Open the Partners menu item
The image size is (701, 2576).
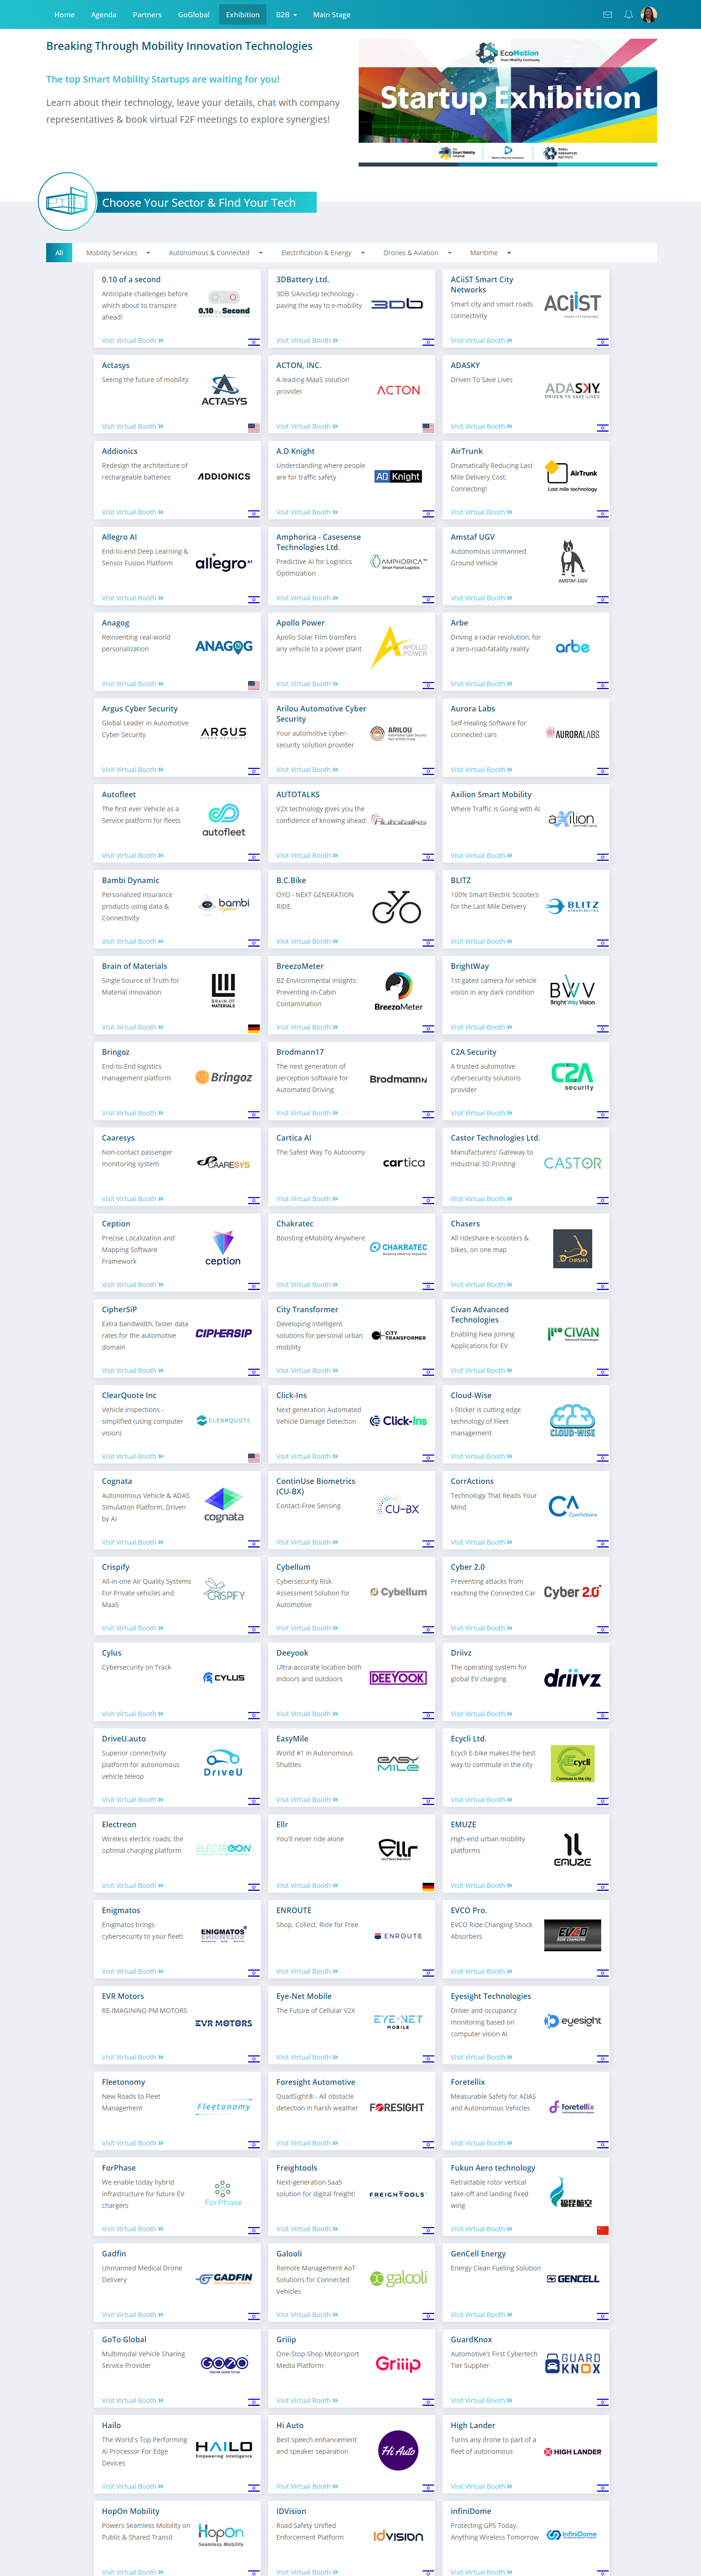pyautogui.click(x=147, y=15)
